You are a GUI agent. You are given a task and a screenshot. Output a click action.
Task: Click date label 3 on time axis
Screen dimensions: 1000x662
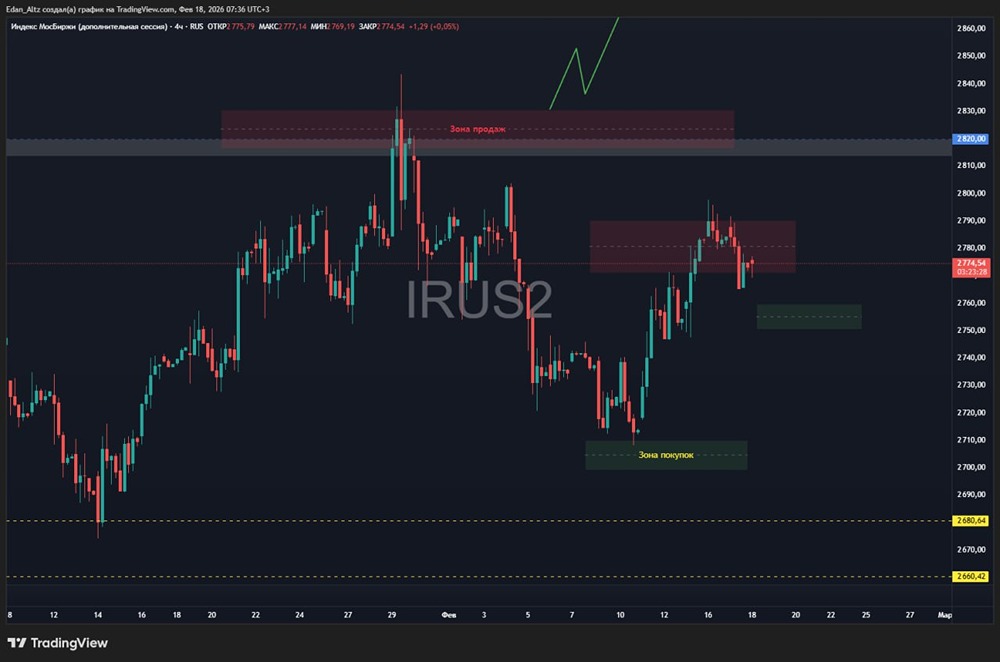pos(484,615)
